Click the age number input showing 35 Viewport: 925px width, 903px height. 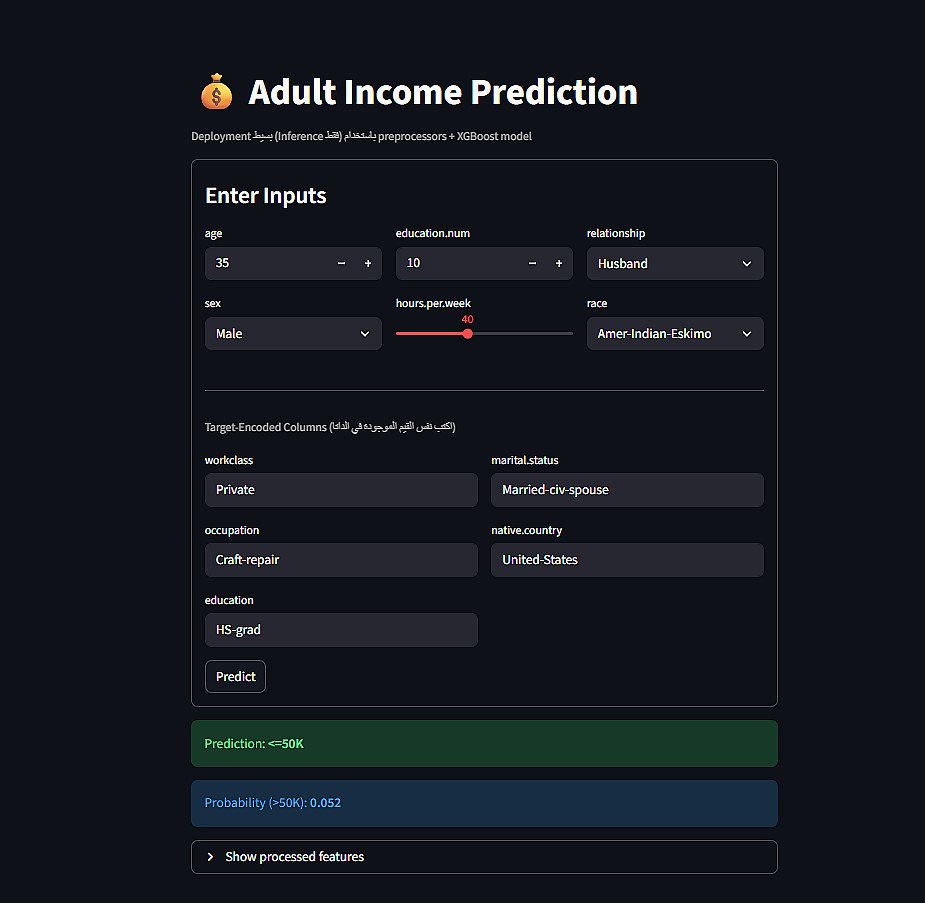click(x=266, y=264)
